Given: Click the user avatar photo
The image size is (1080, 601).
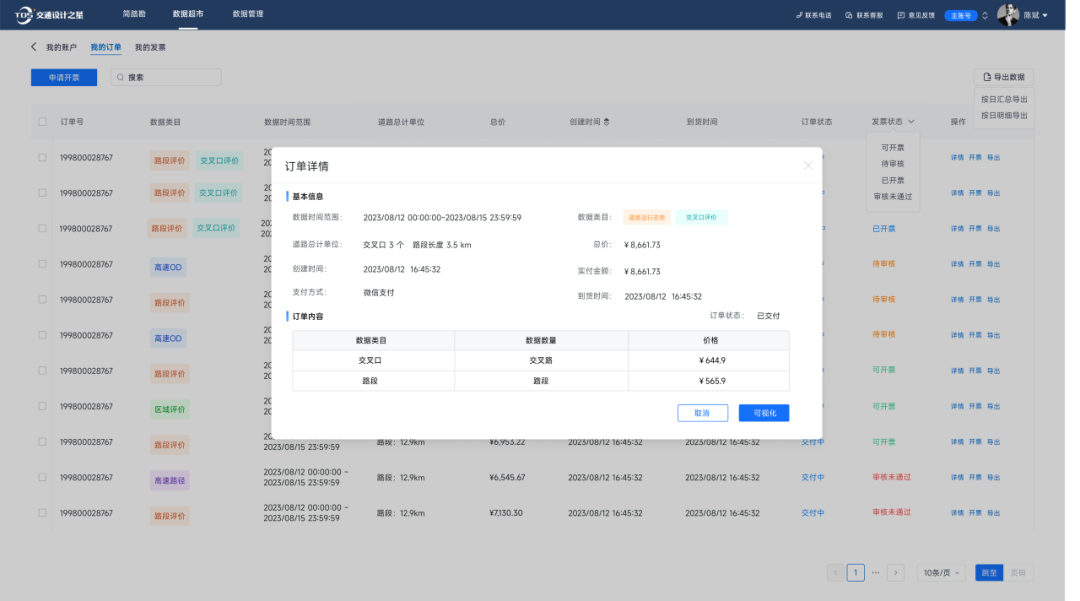Looking at the screenshot, I should (1008, 15).
